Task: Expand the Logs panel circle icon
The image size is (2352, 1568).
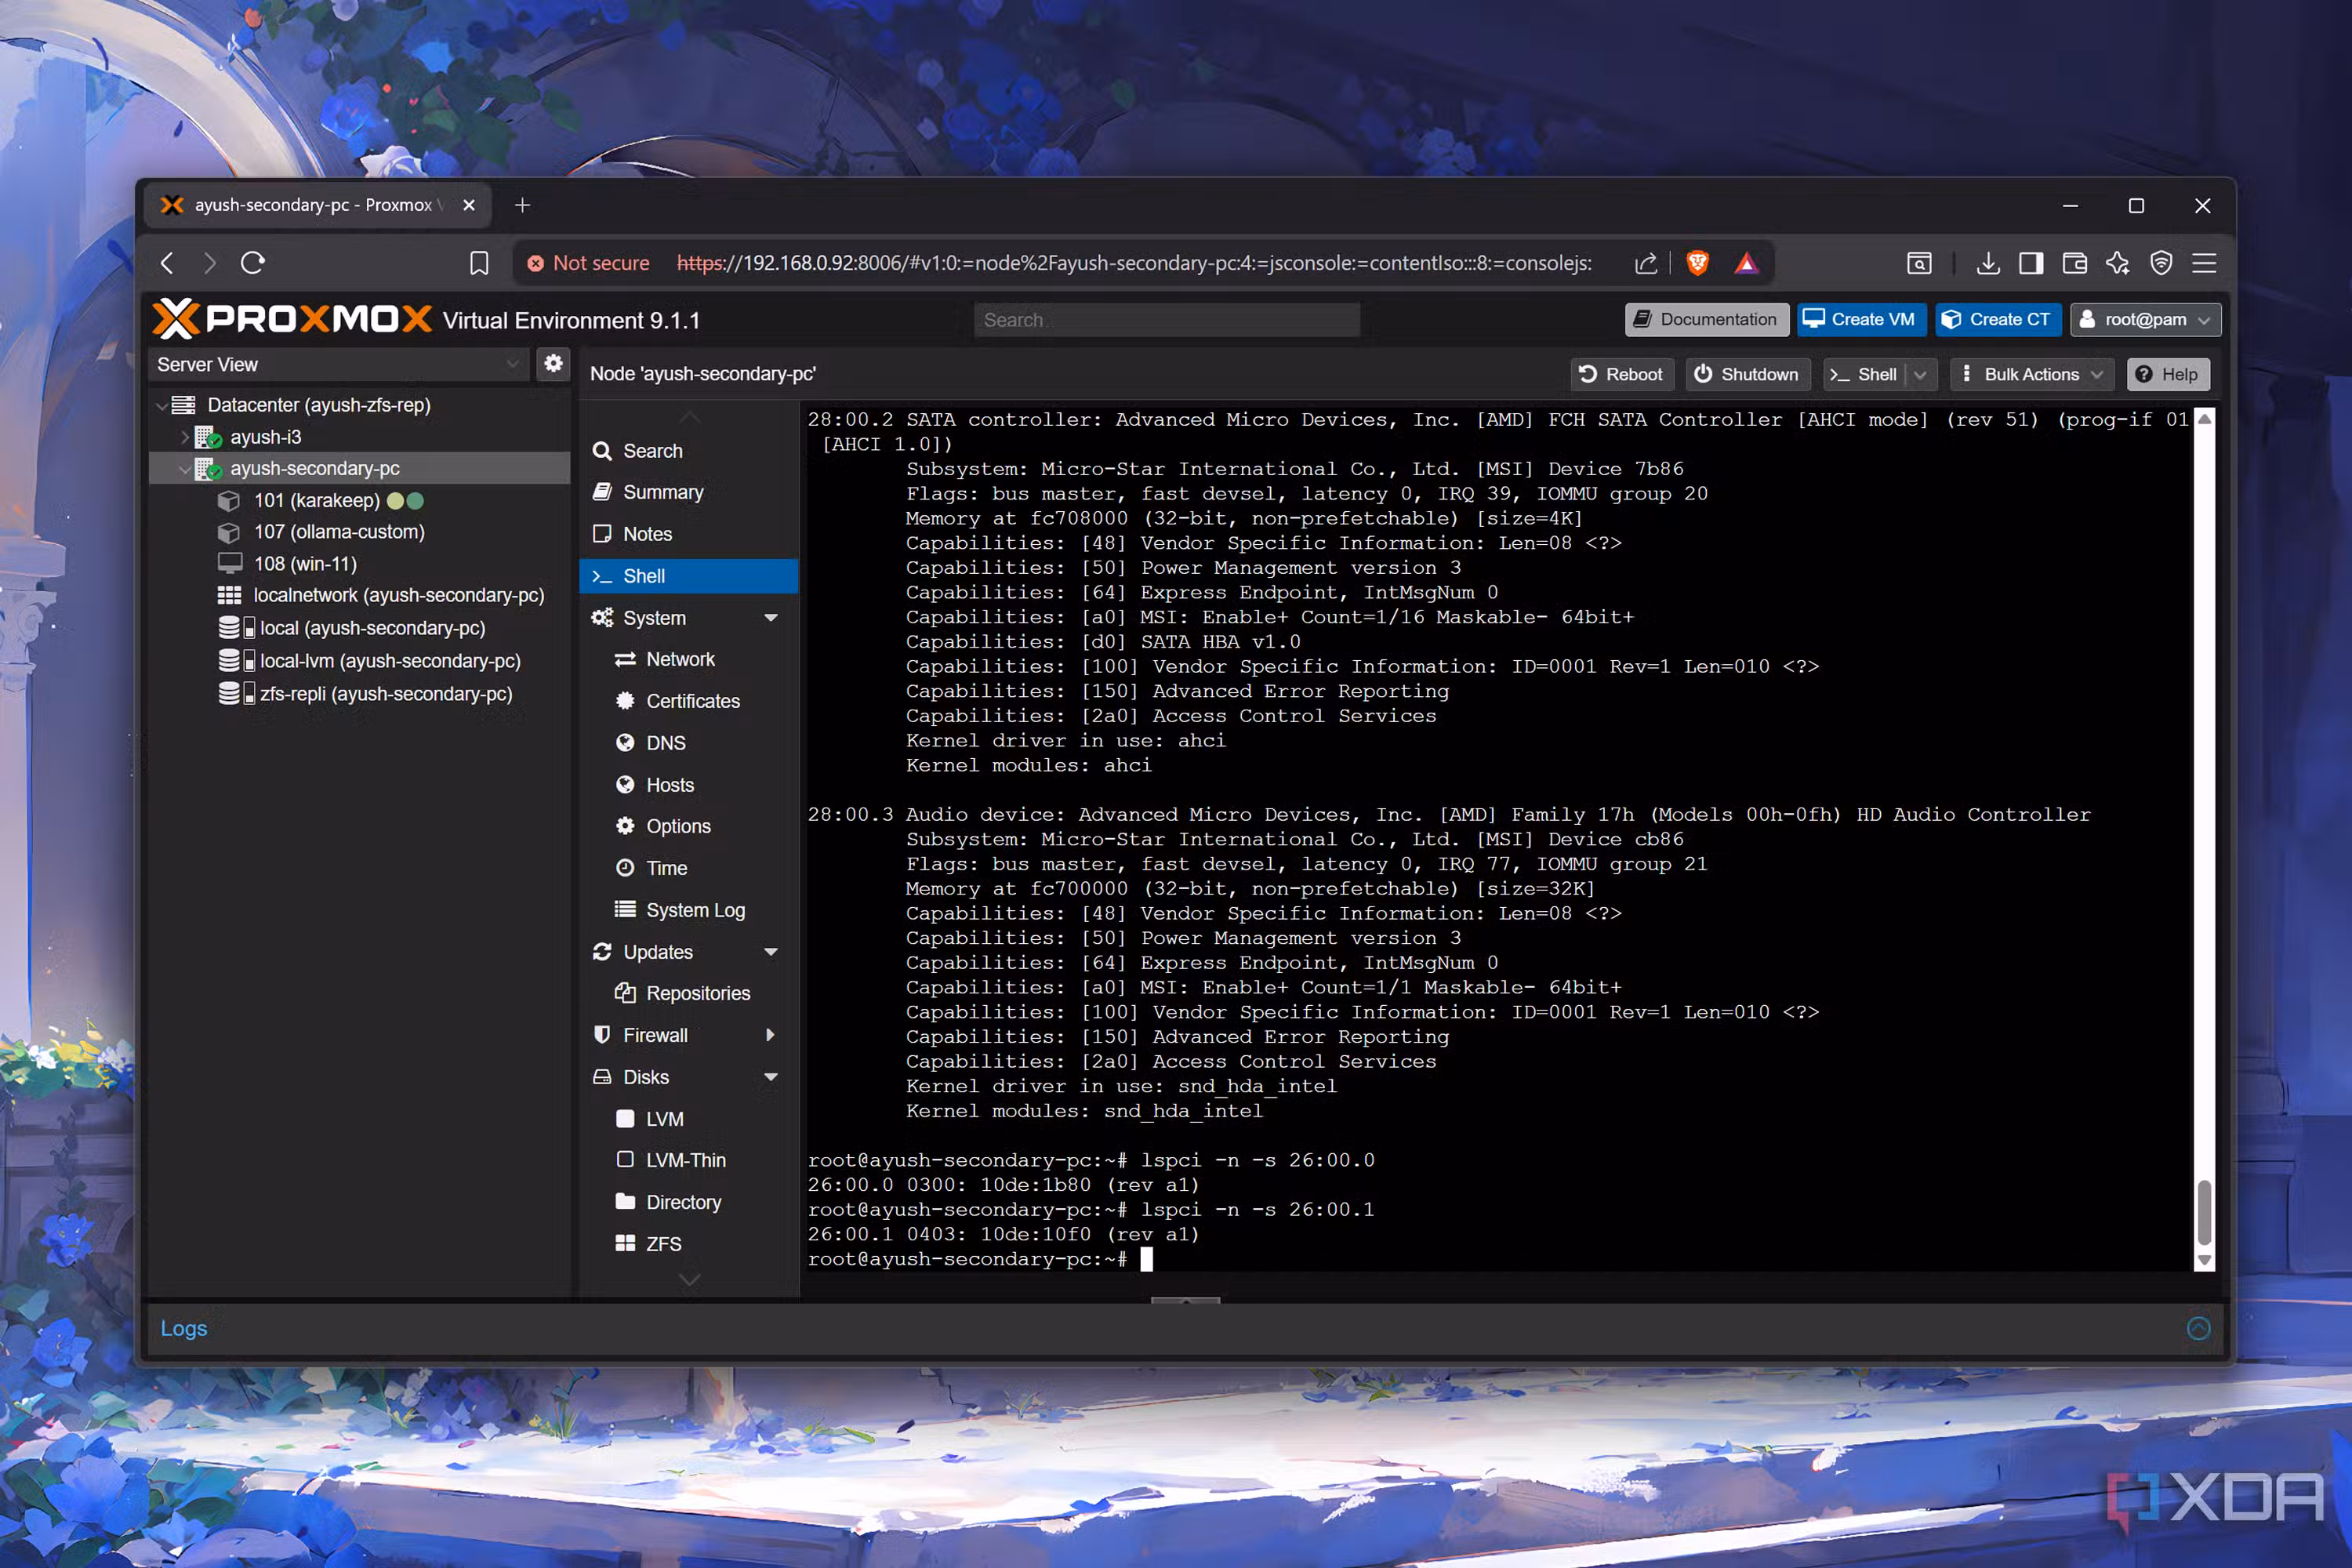Action: coord(2198,1328)
